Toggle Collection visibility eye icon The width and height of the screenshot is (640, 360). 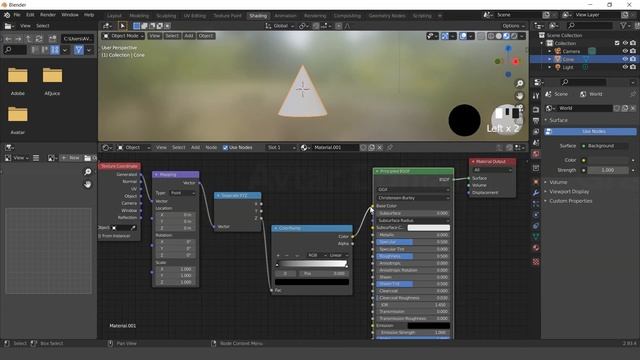(625, 43)
